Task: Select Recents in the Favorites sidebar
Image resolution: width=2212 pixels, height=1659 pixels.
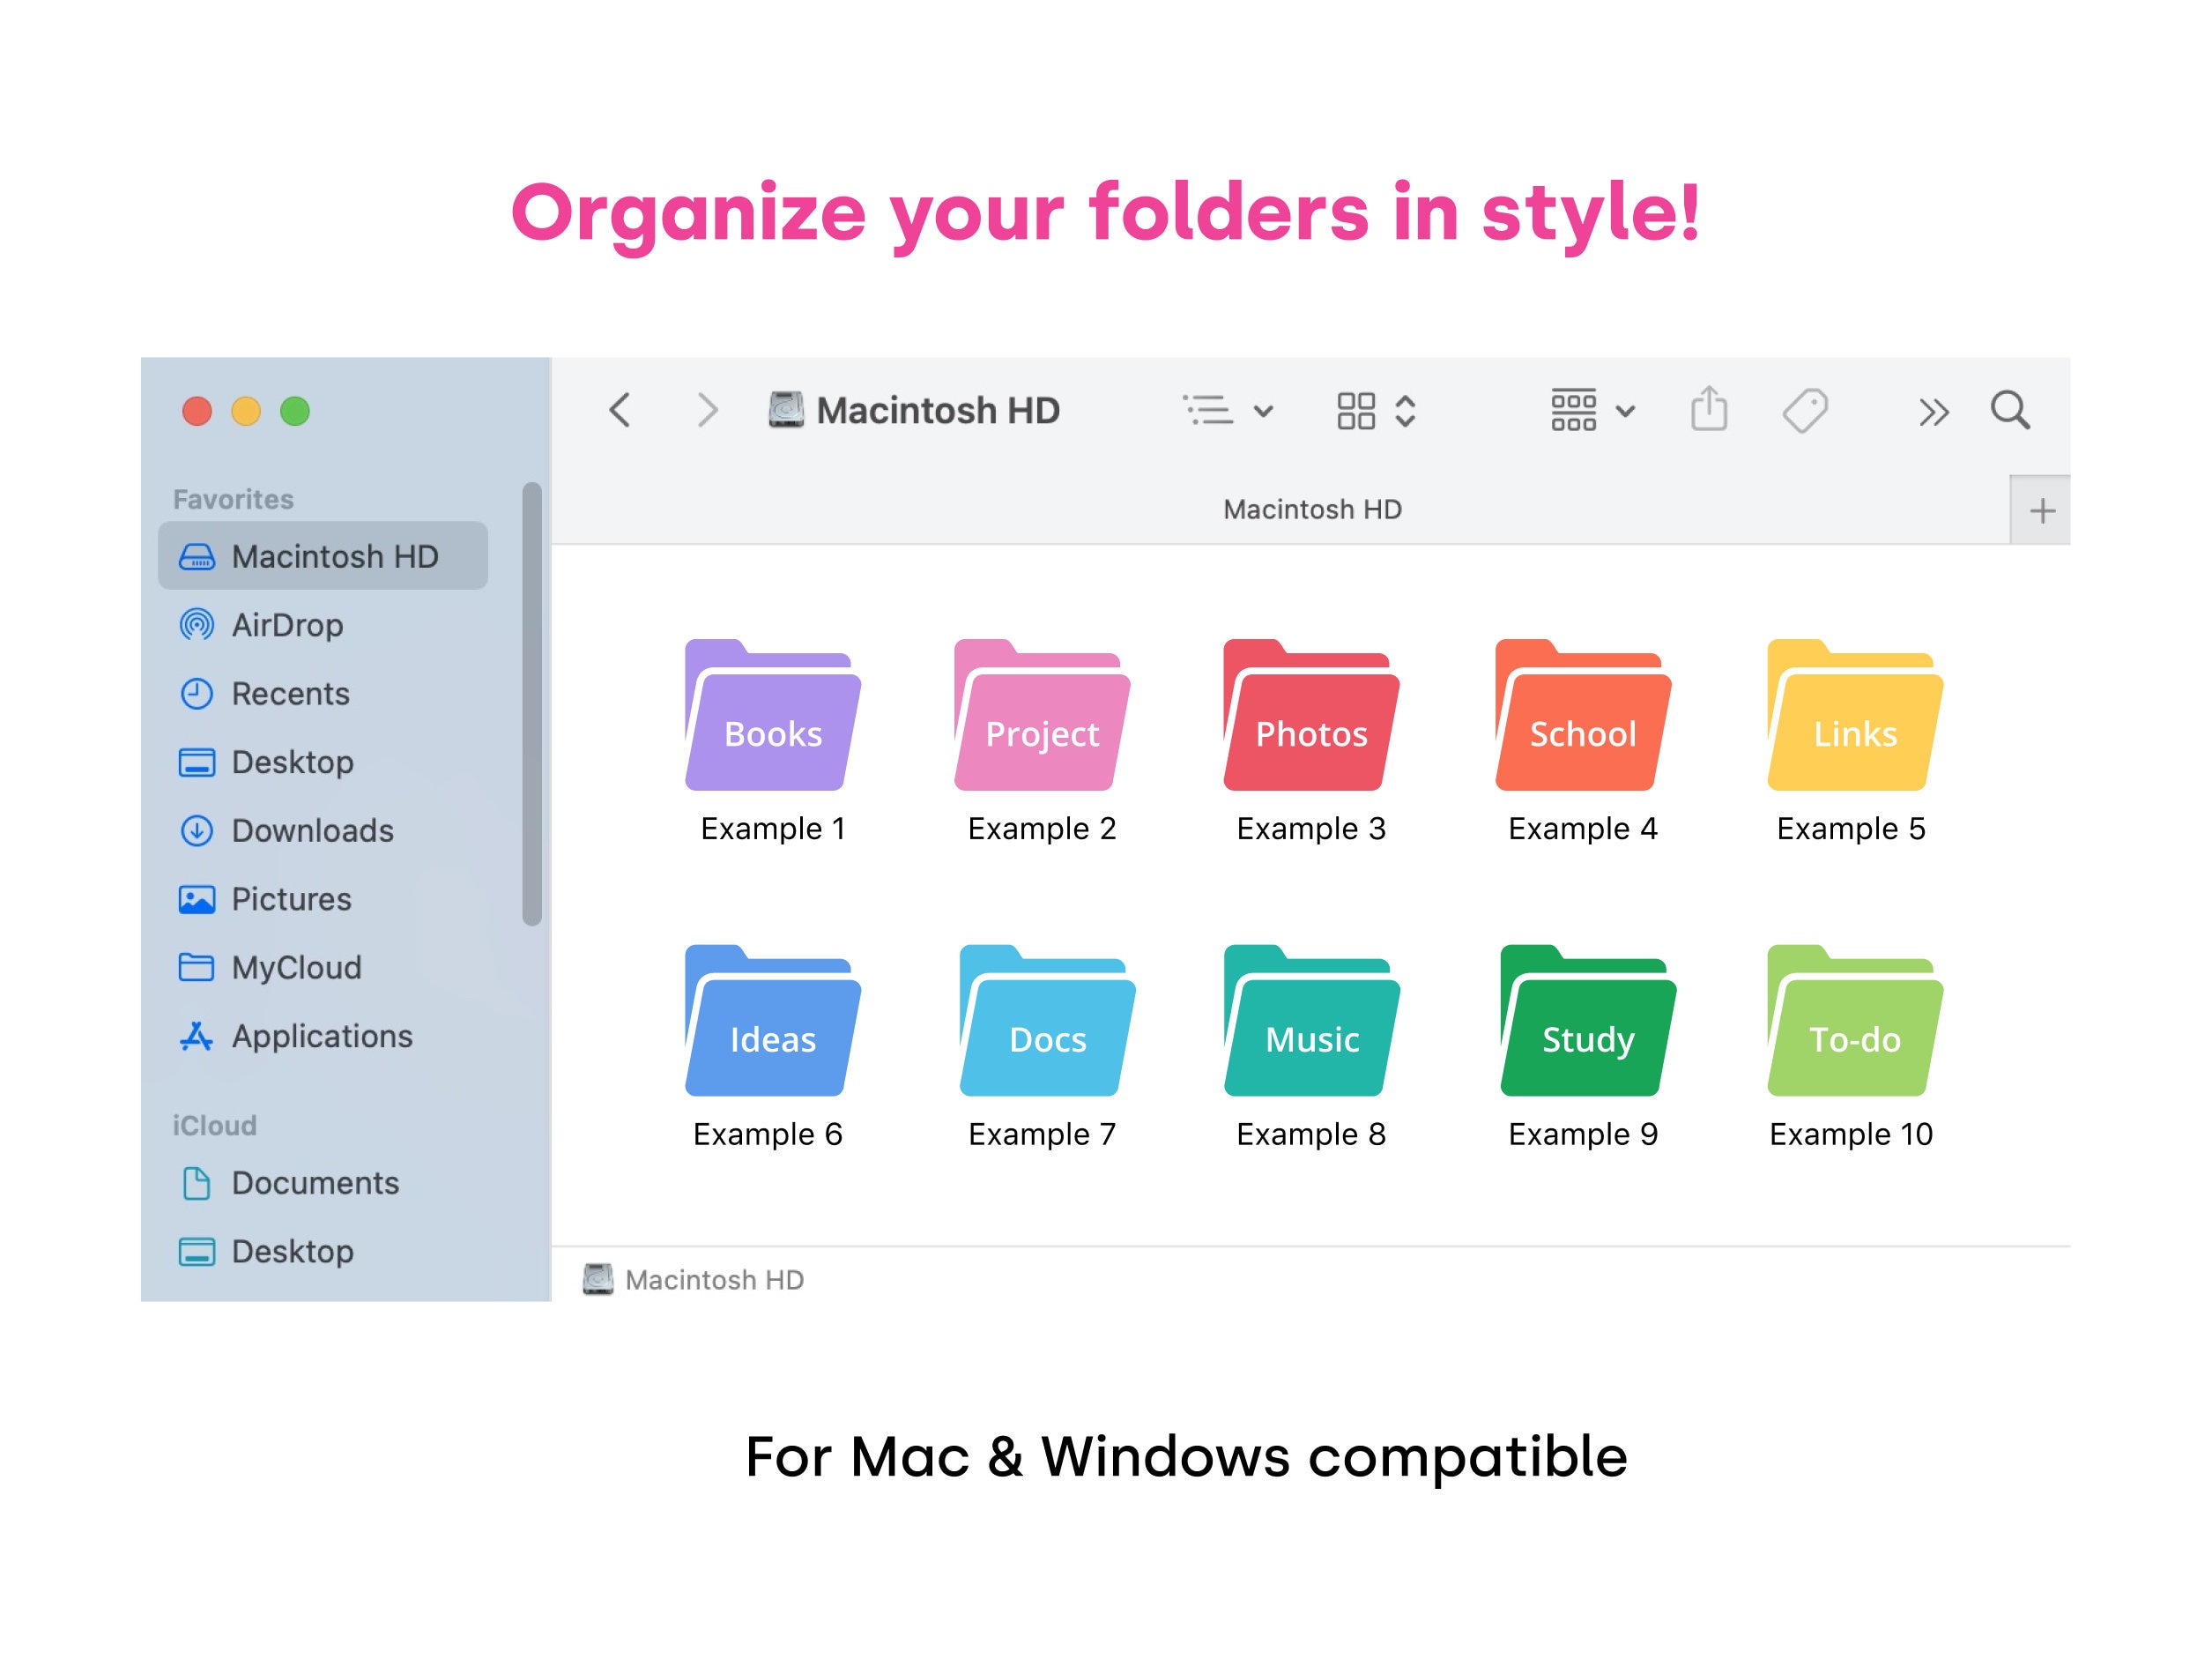Action: [x=289, y=693]
